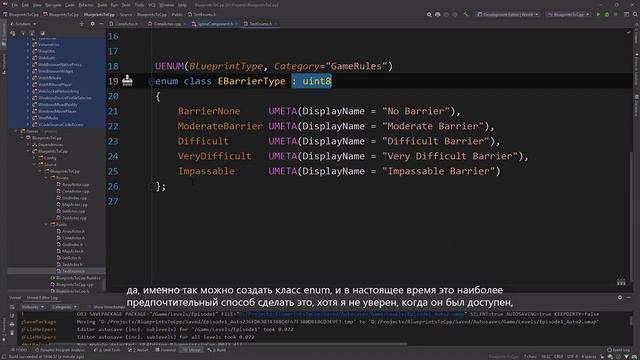The width and height of the screenshot is (640, 360).
Task: Open the Unit Tests tool window
Action: coord(107,350)
